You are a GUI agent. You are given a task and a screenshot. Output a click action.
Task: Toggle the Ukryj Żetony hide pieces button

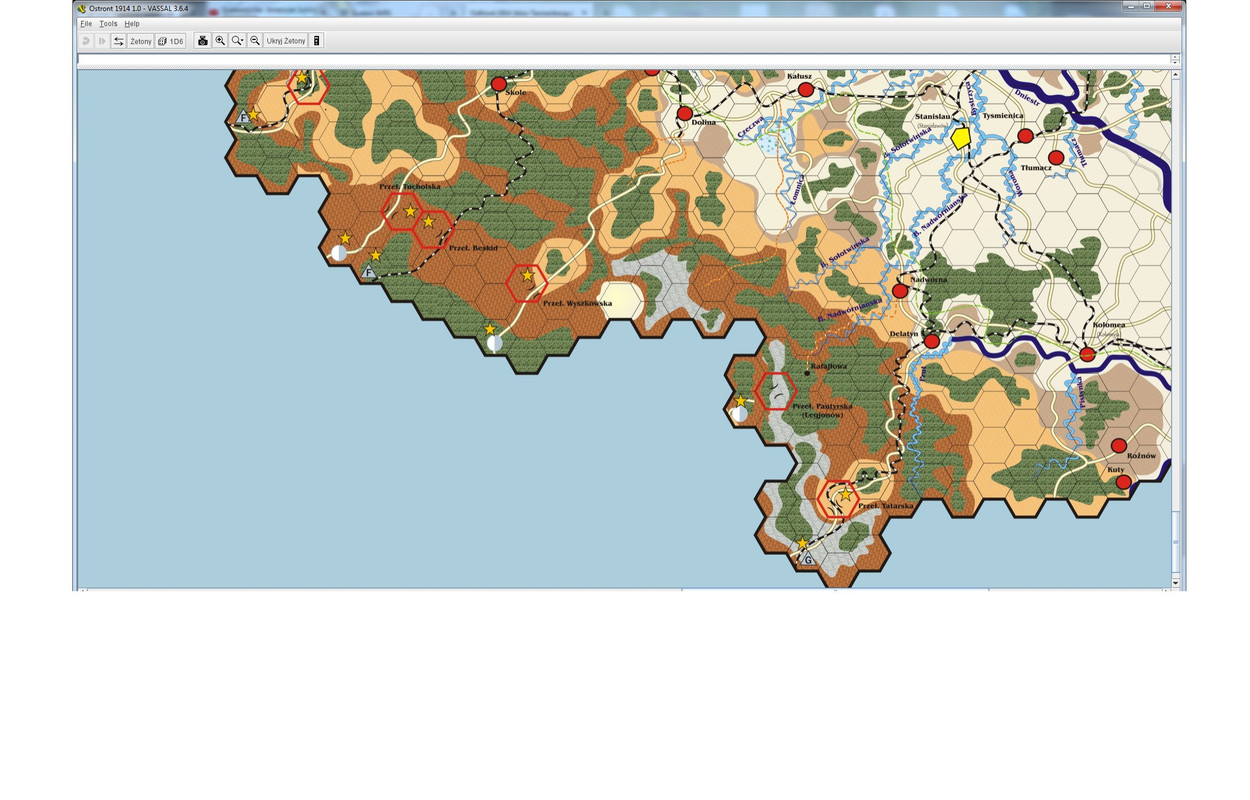pos(286,41)
